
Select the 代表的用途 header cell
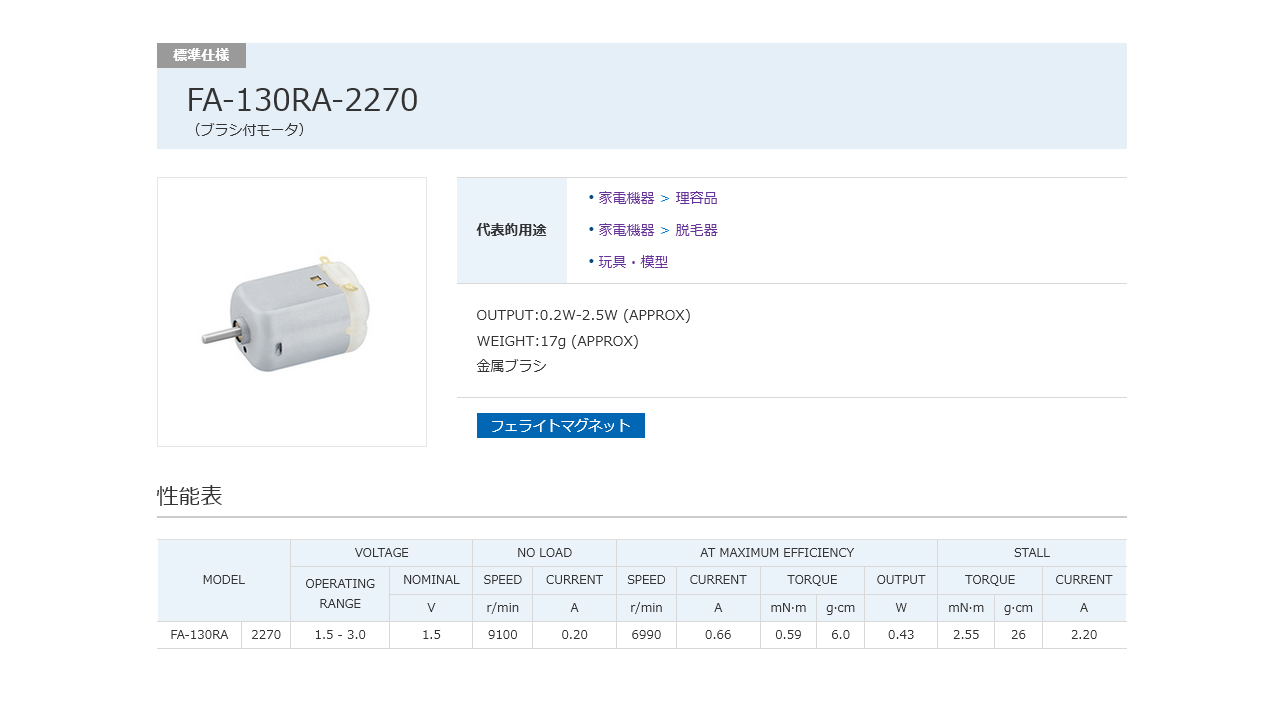[511, 230]
